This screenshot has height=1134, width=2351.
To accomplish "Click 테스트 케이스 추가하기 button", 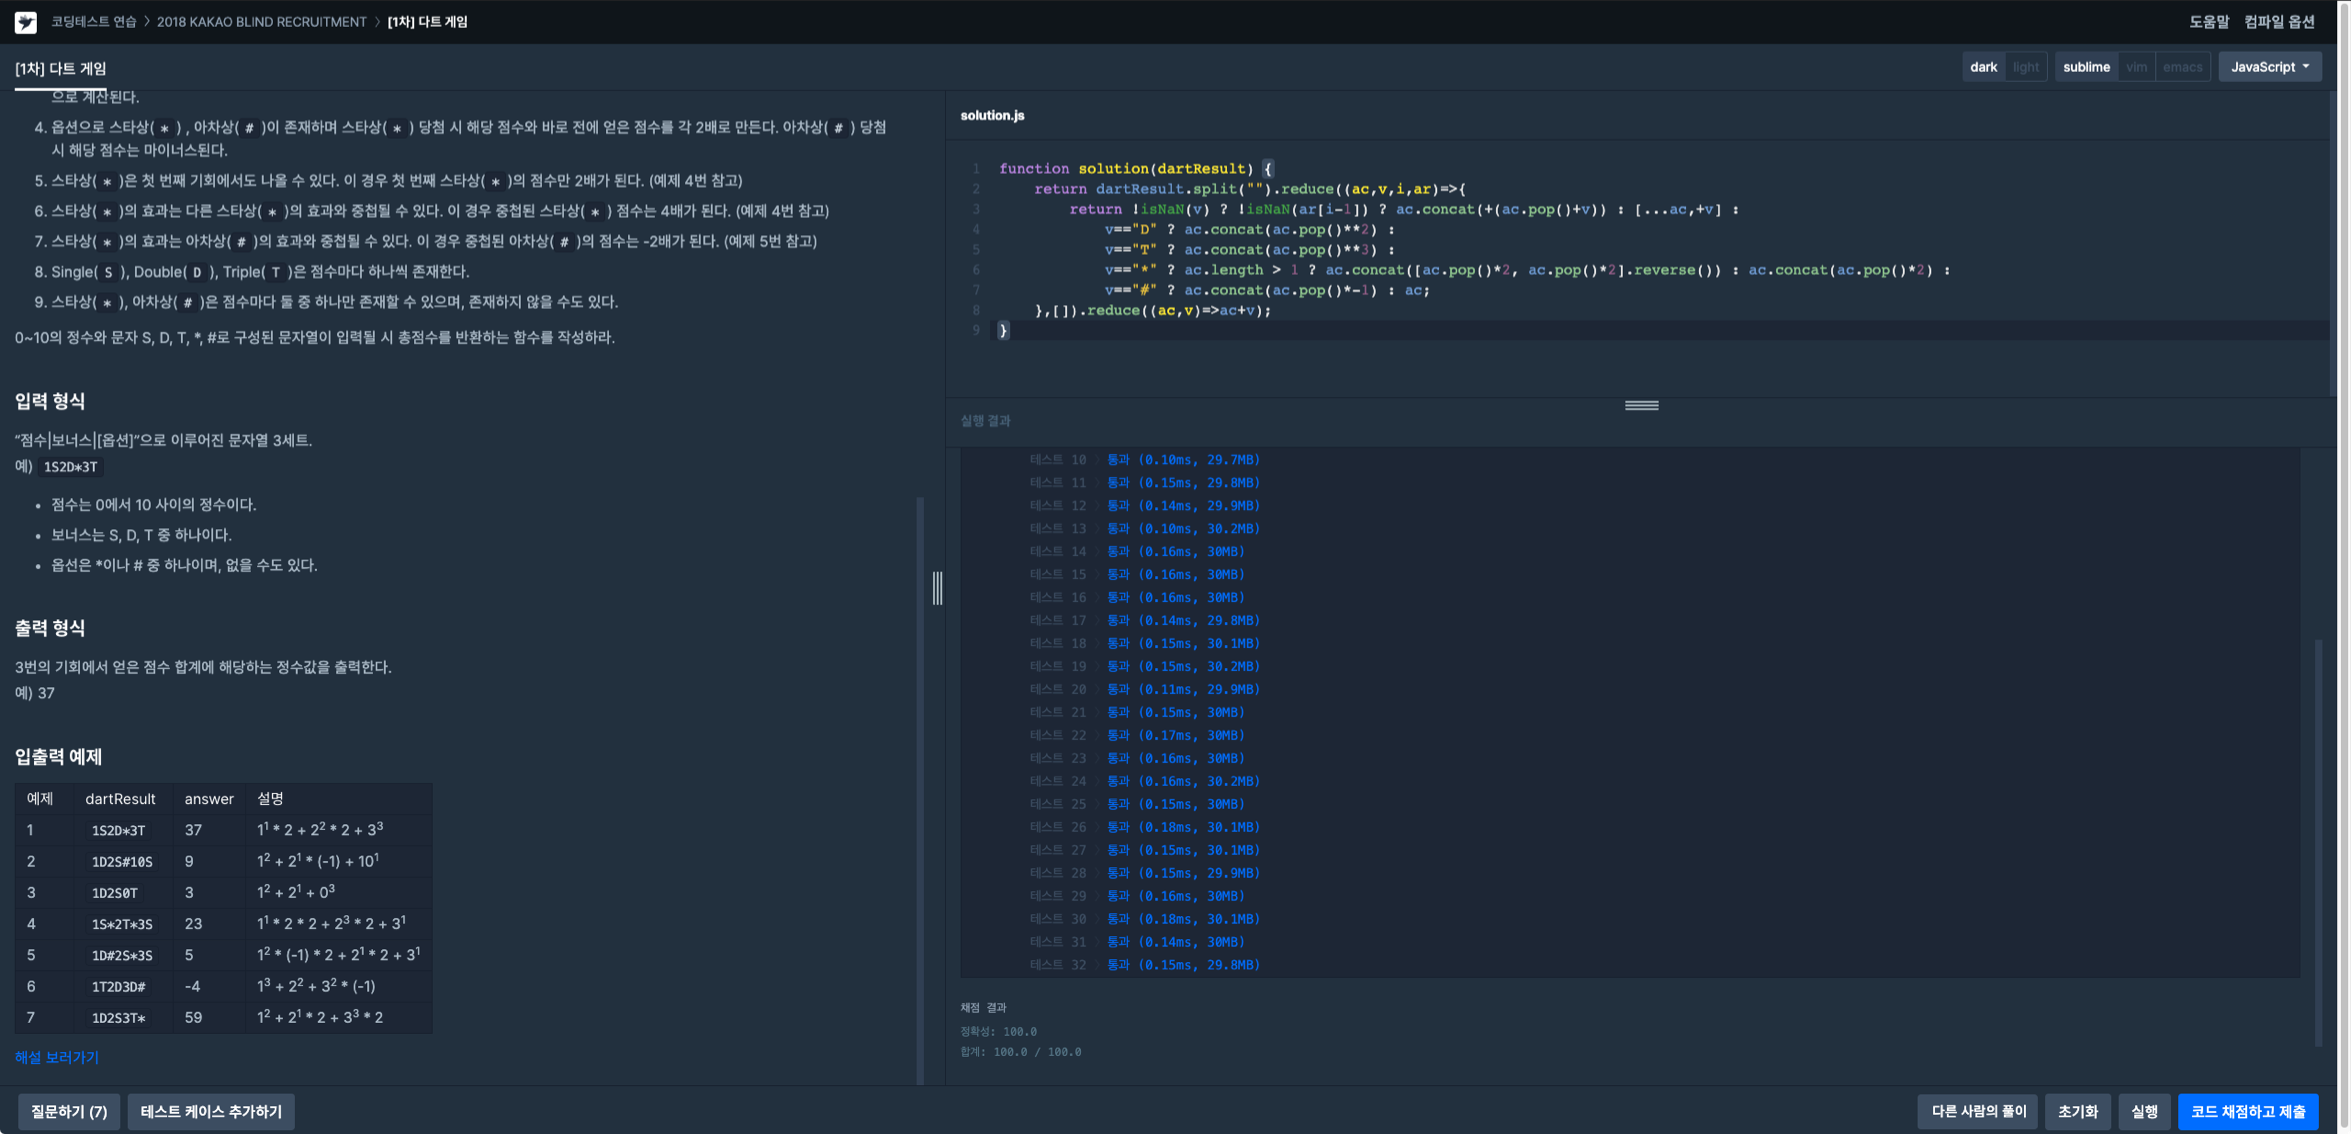I will point(211,1111).
